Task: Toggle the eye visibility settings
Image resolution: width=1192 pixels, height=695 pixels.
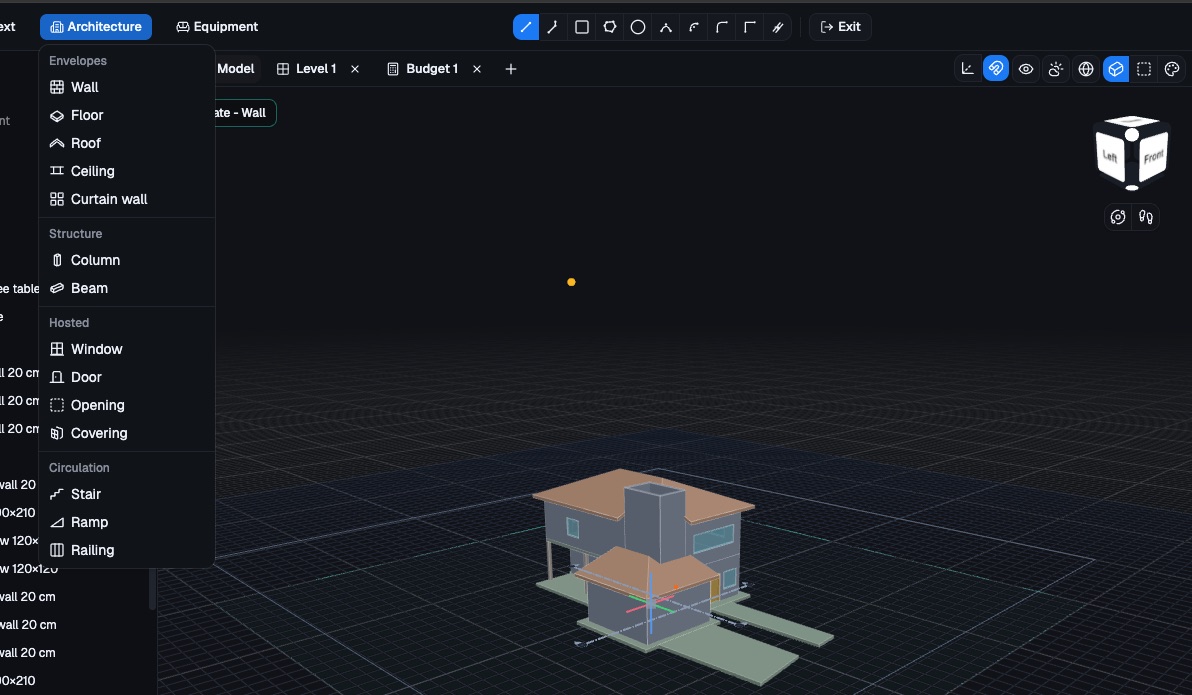Action: [x=1026, y=69]
